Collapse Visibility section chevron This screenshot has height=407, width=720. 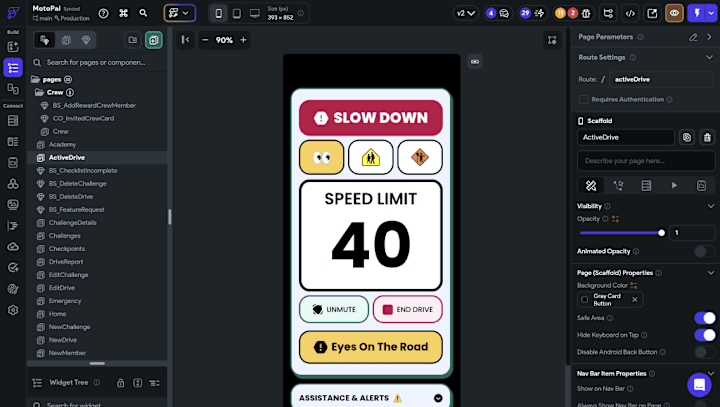(x=710, y=206)
